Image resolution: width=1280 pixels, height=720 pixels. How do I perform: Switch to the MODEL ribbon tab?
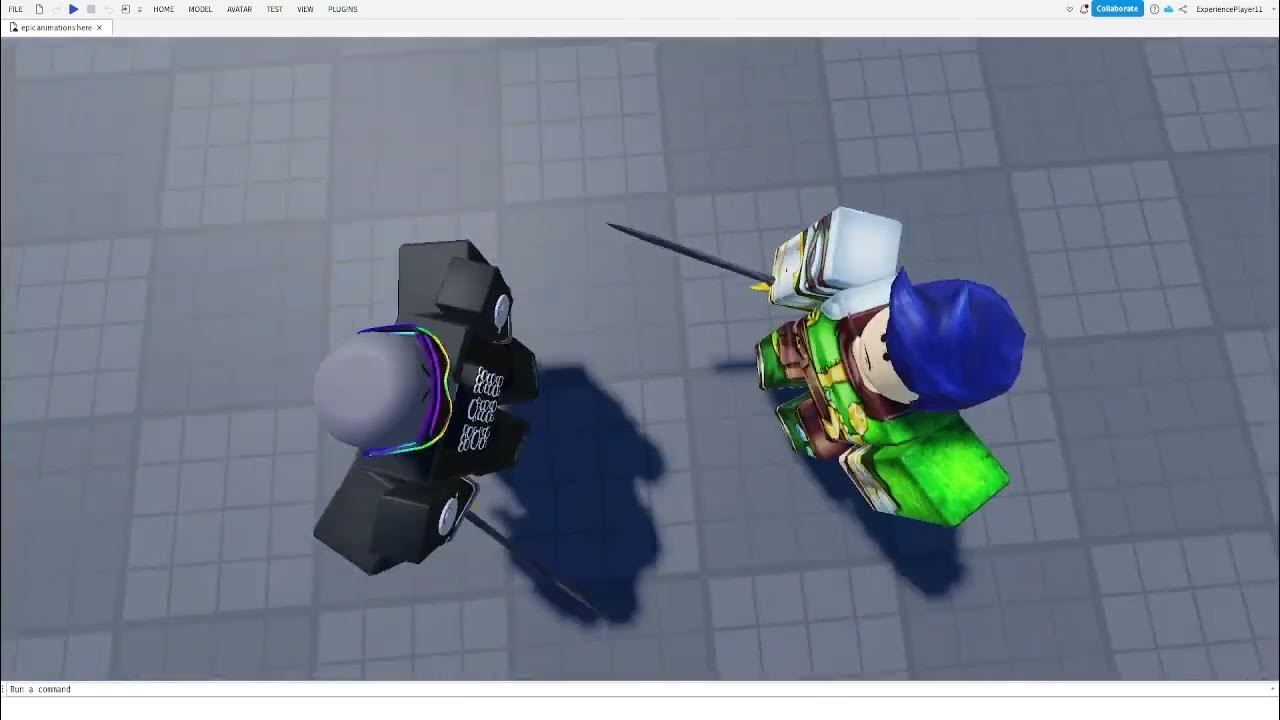click(x=200, y=9)
